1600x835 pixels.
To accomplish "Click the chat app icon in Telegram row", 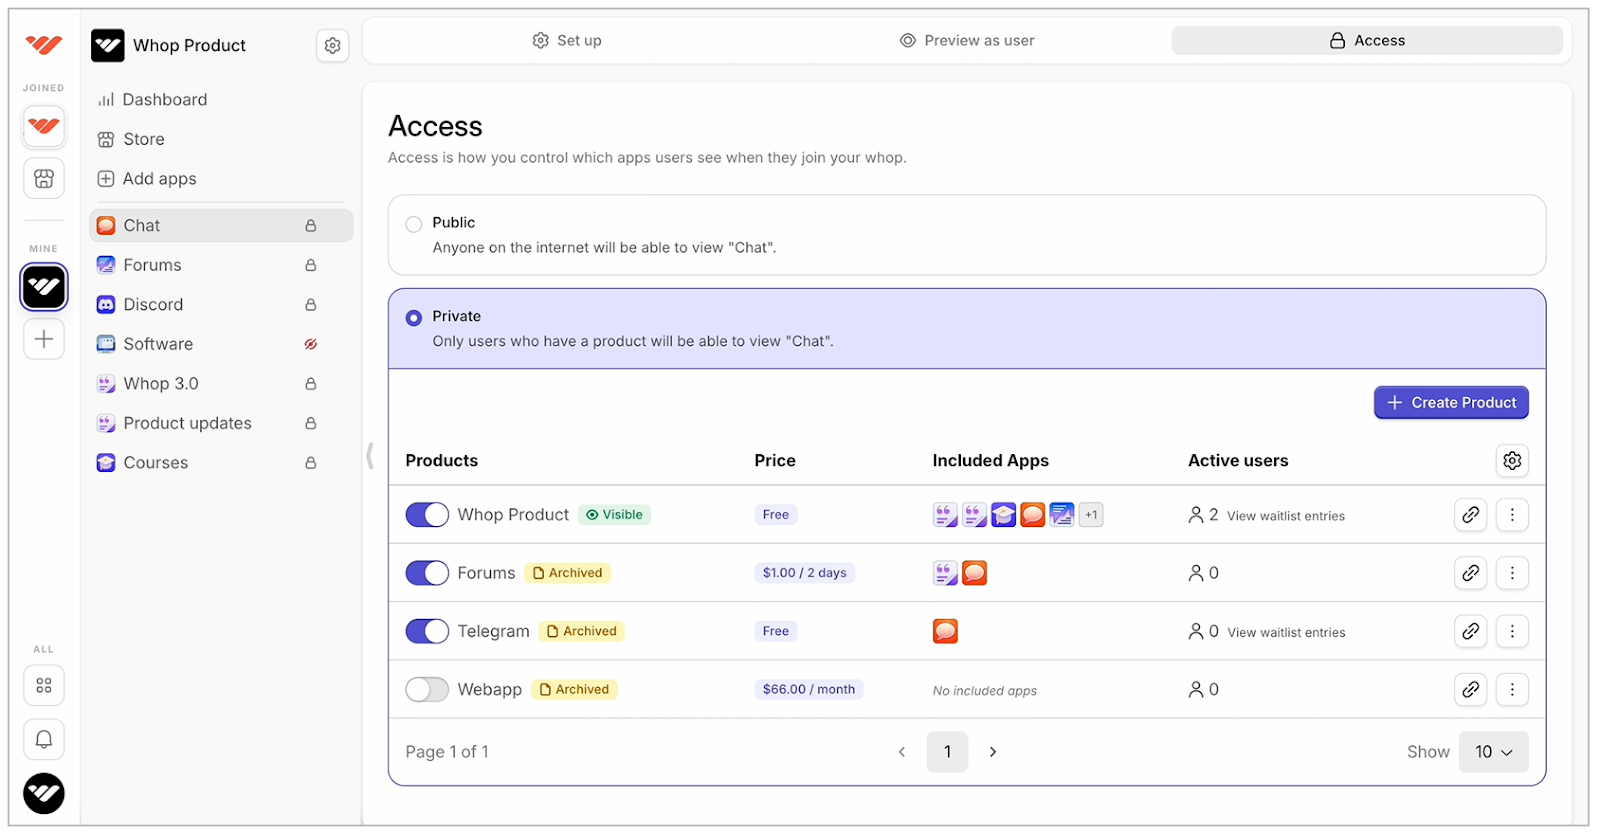I will click(945, 631).
